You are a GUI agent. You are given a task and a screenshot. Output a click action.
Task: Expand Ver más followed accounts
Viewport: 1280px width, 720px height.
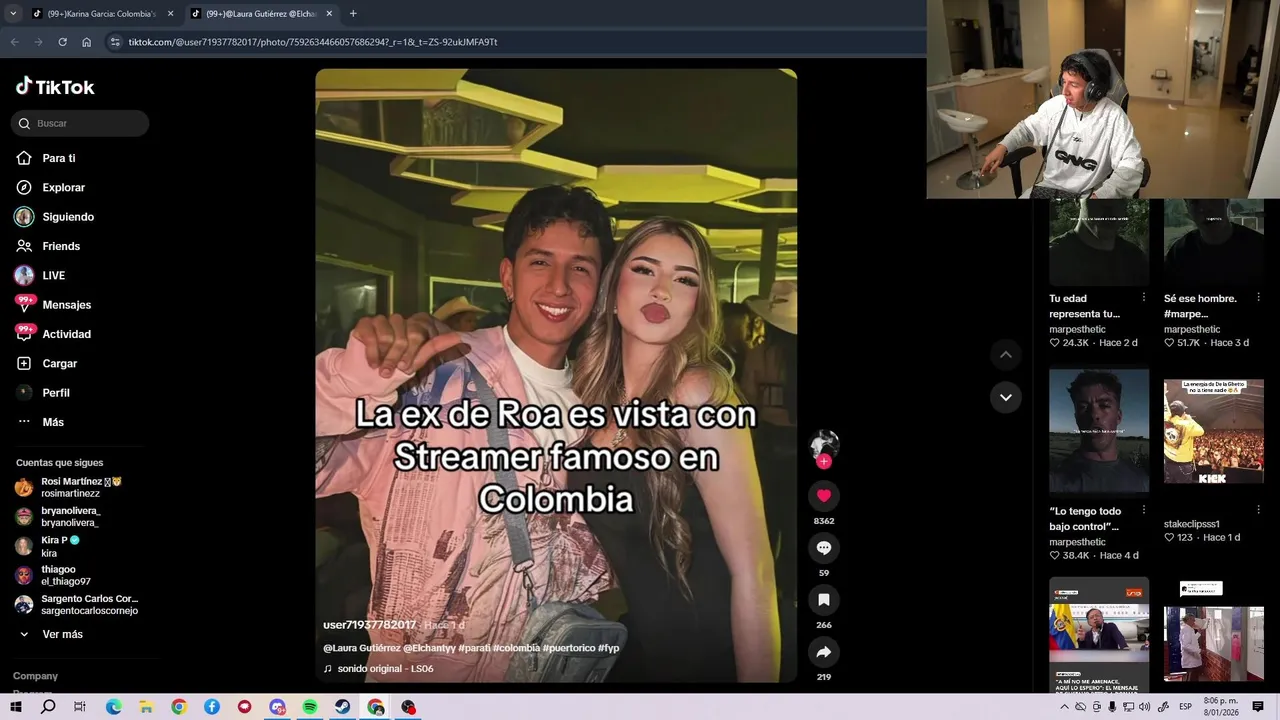pyautogui.click(x=51, y=634)
